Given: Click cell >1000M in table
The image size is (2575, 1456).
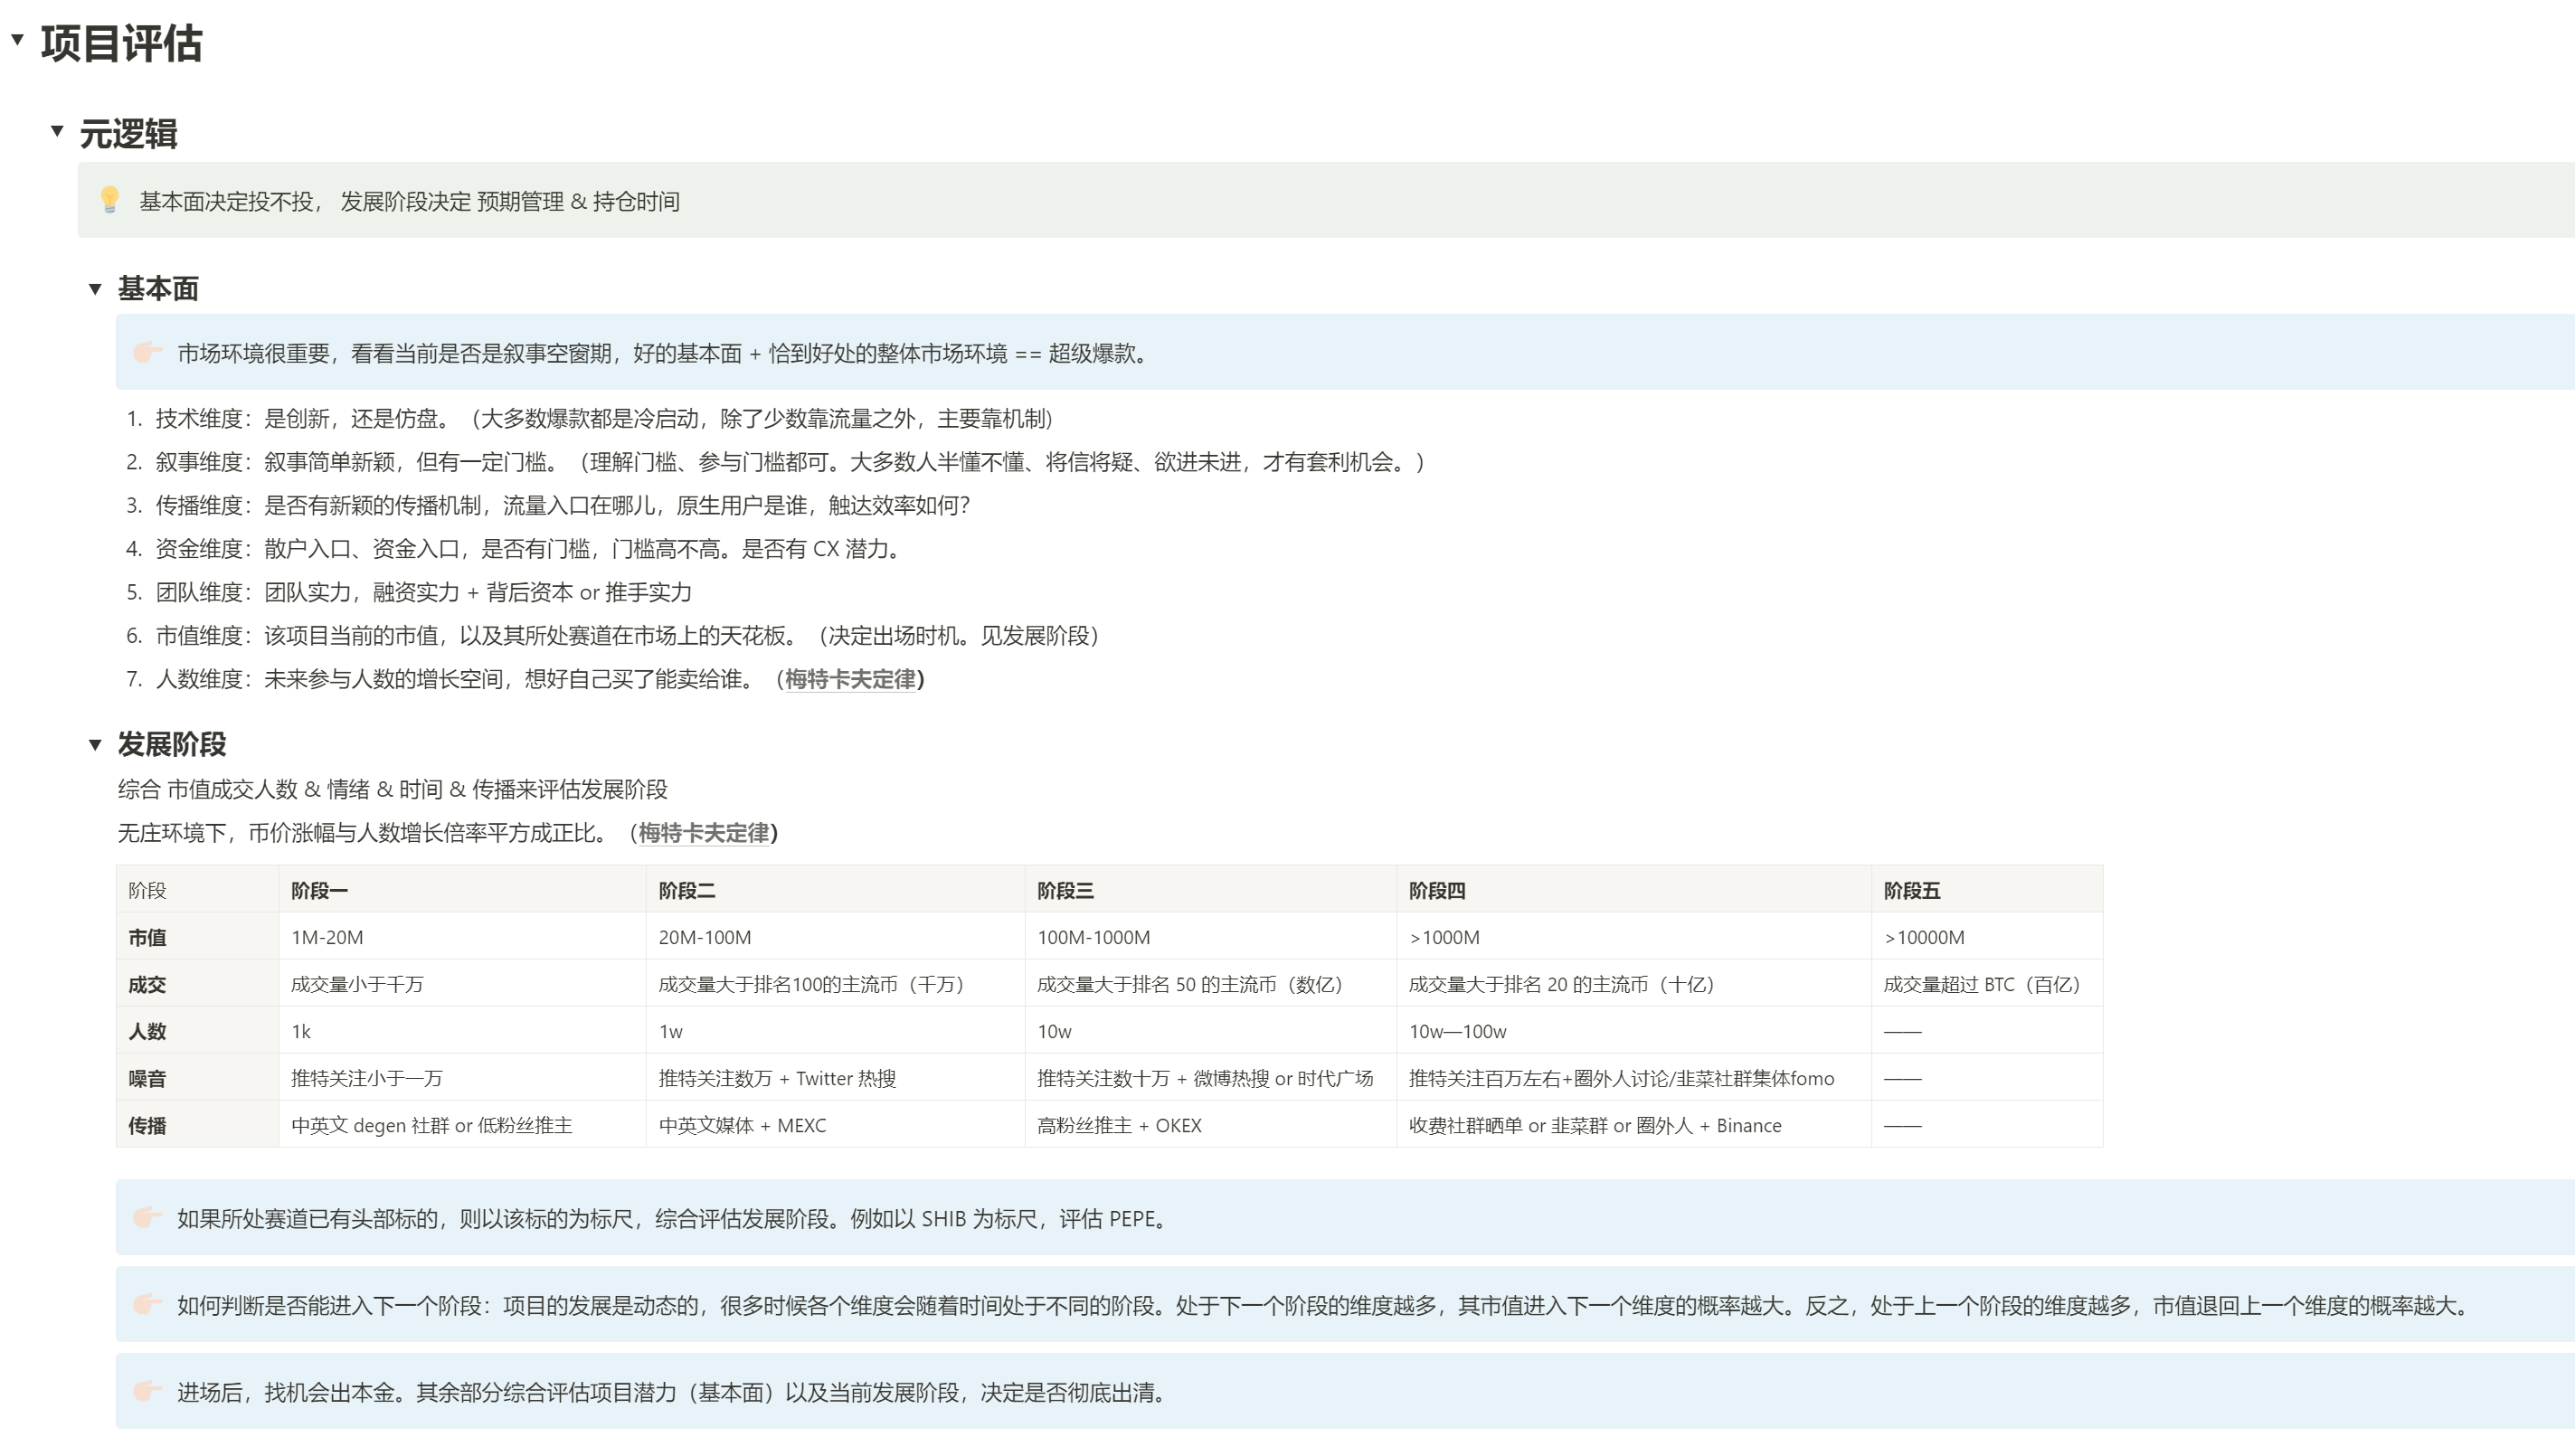Looking at the screenshot, I should pyautogui.click(x=1633, y=937).
